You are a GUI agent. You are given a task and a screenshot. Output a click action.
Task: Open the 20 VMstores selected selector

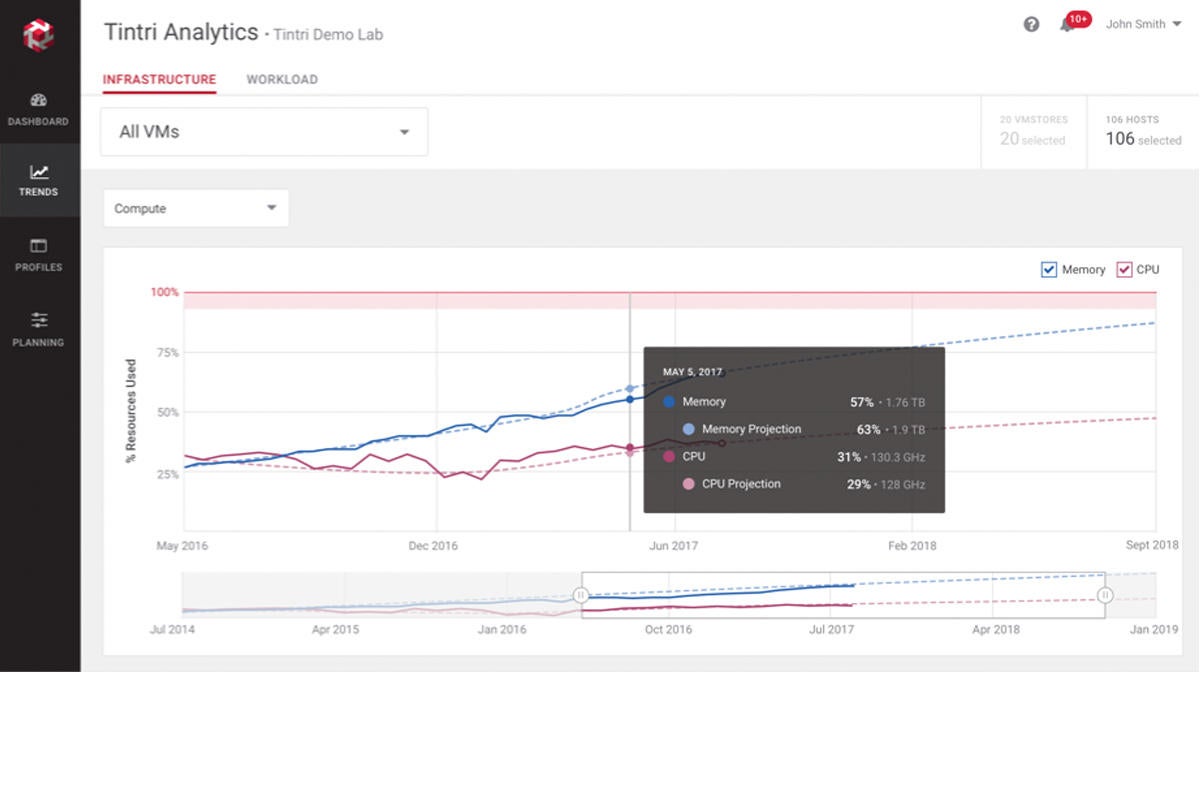[x=1032, y=132]
